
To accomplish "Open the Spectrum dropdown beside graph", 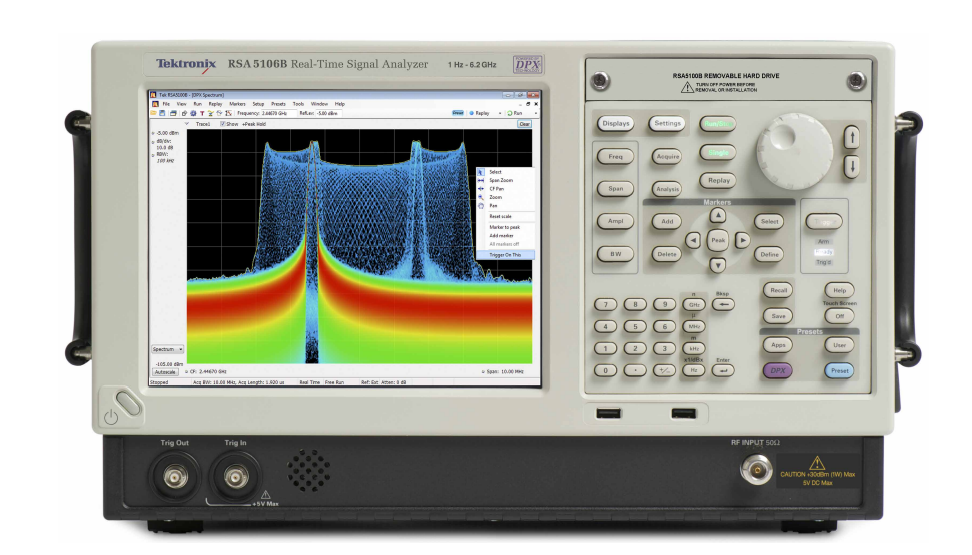I will point(167,349).
